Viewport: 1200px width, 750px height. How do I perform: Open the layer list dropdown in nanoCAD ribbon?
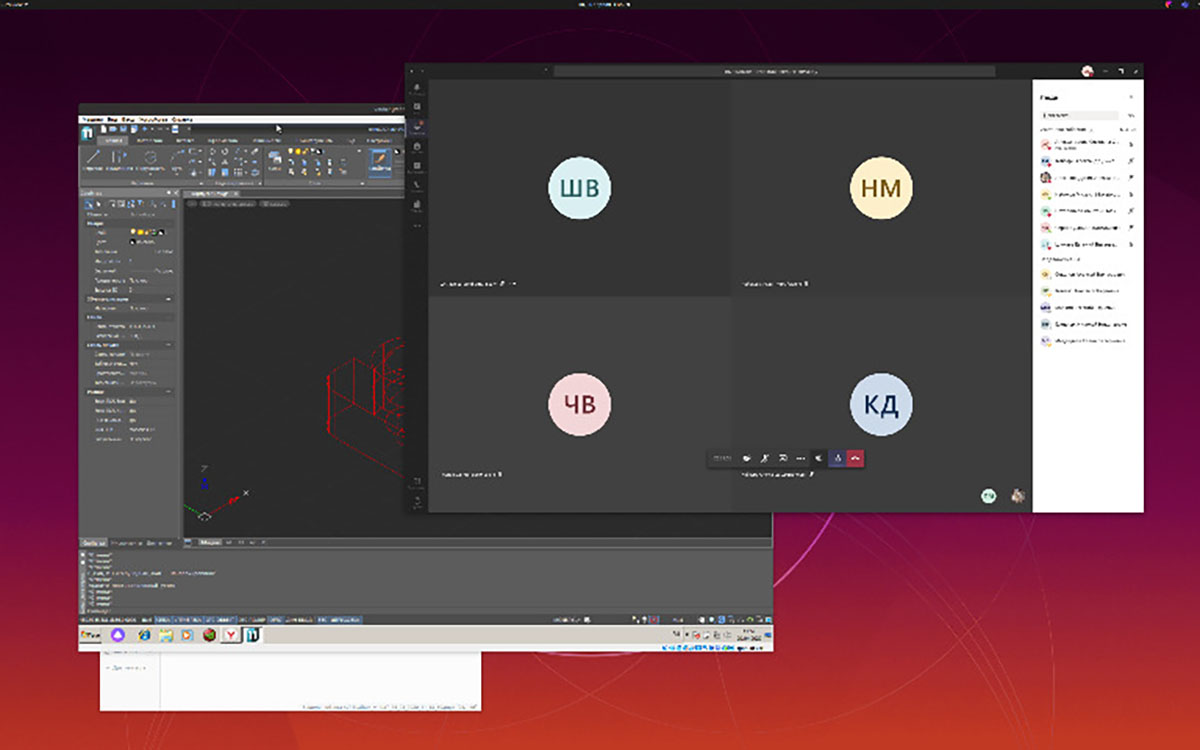(x=359, y=151)
